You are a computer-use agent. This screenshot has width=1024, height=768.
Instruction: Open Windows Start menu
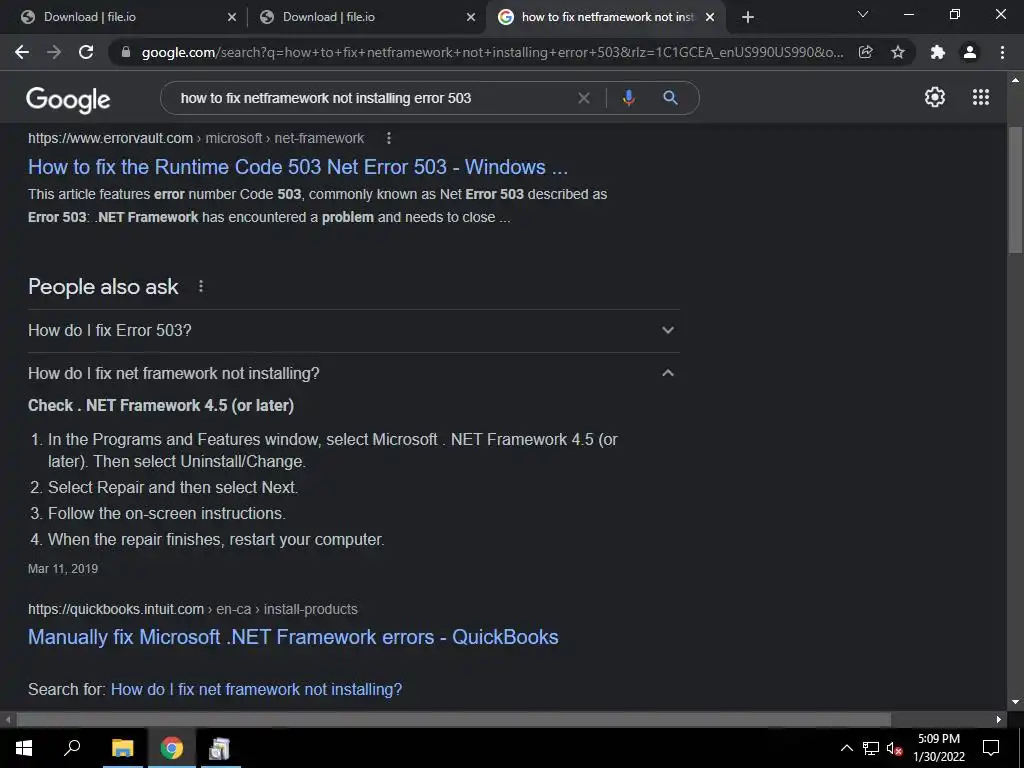[24, 748]
